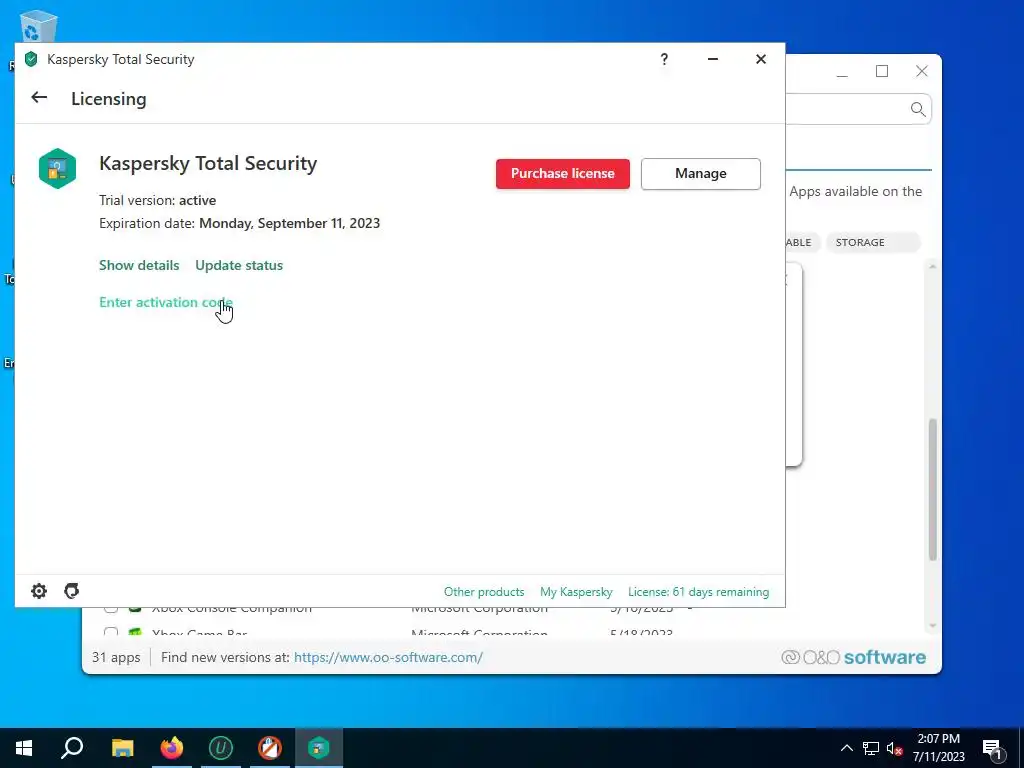Select STORAGE filter in O&O window
The image size is (1024, 768).
tap(873, 242)
